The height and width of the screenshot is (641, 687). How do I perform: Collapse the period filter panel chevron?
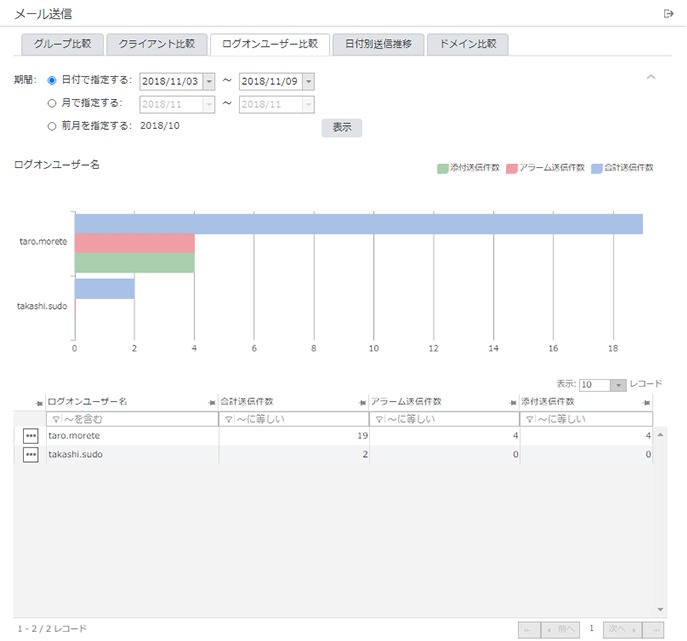click(x=650, y=77)
